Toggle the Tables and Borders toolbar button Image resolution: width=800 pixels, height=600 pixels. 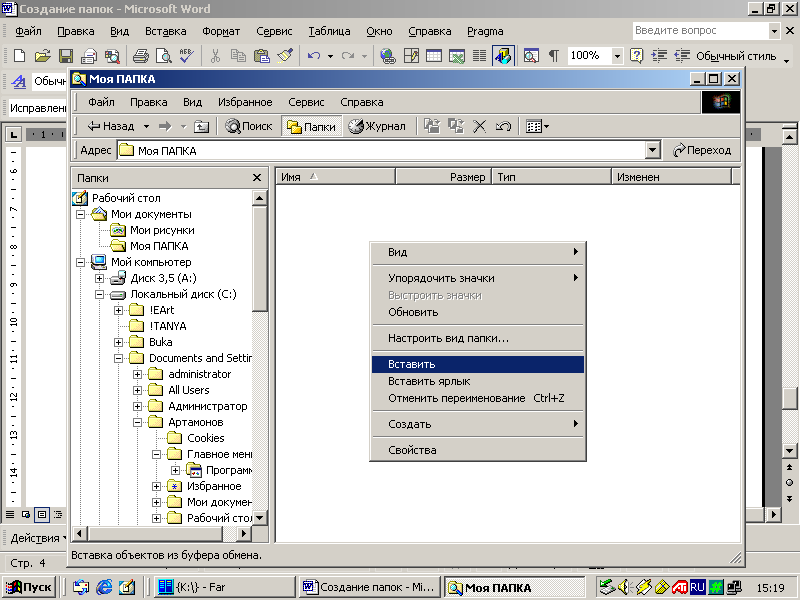(x=411, y=56)
